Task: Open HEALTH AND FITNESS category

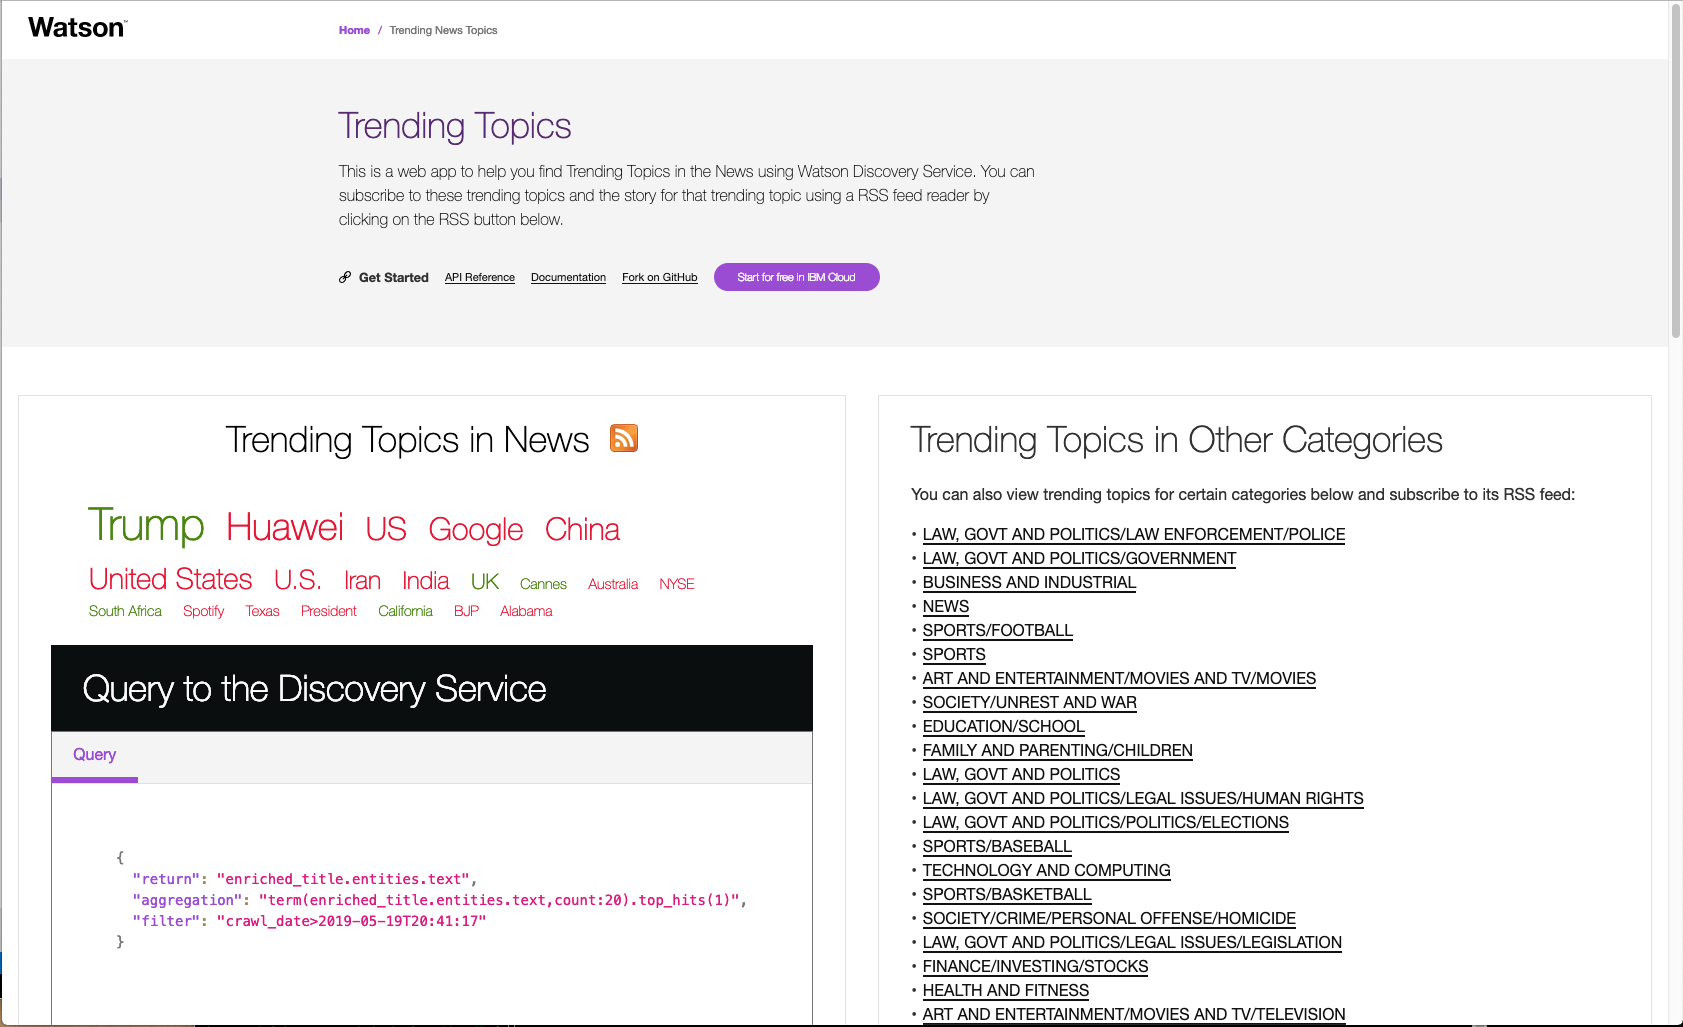Action: [x=1006, y=991]
